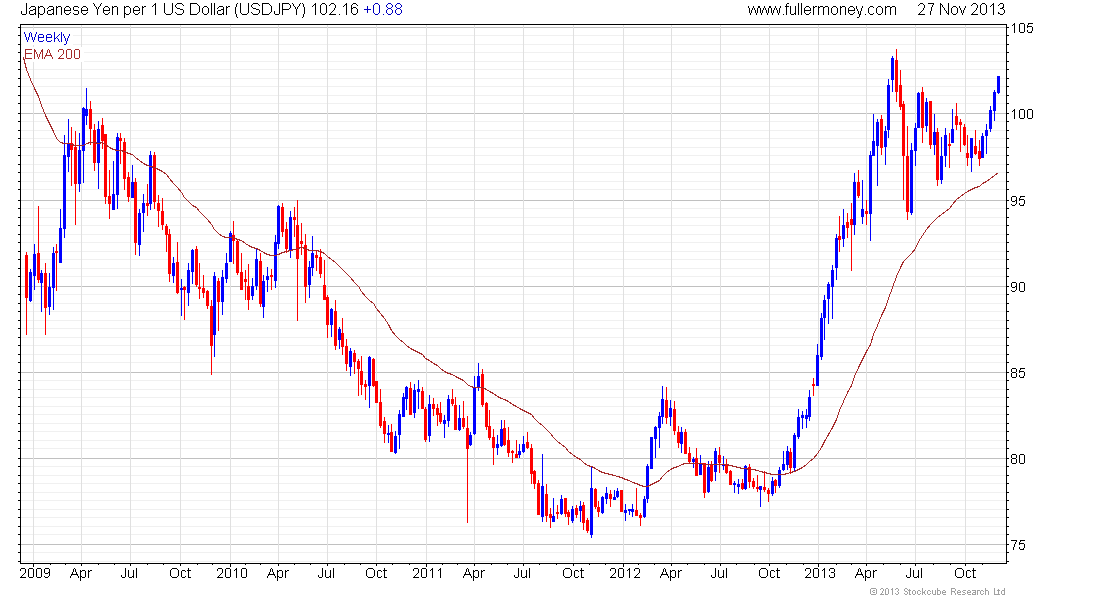
Task: Click the 90 price axis label
Action: point(1019,287)
